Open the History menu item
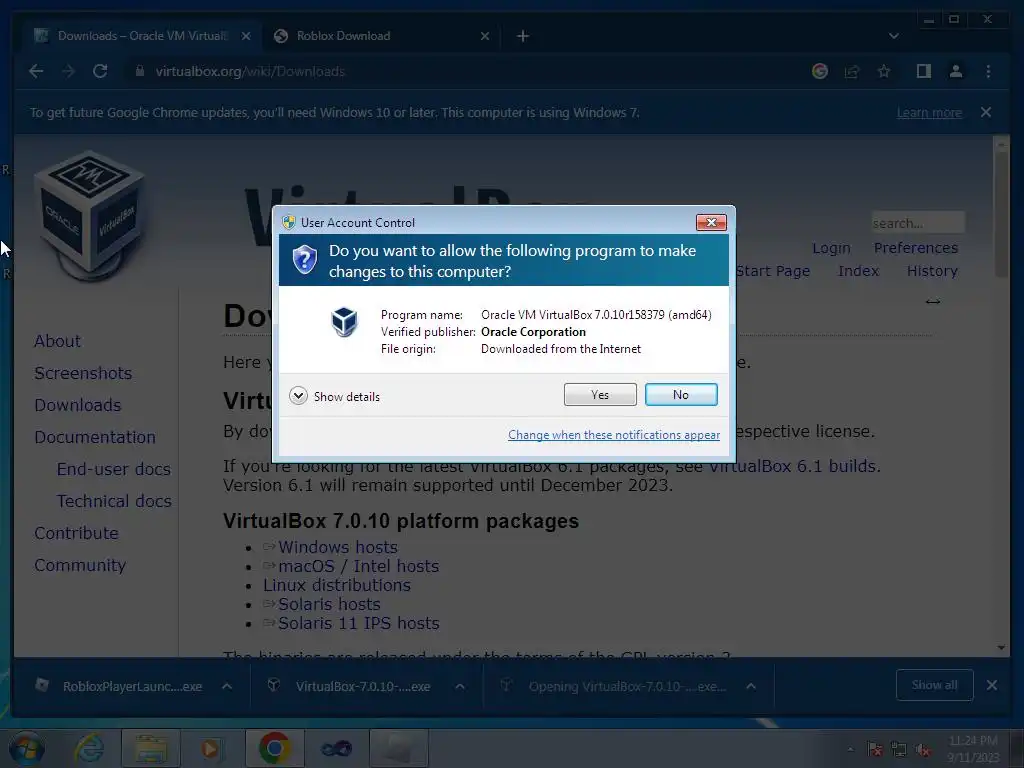Screen dimensions: 1024x768 (932, 271)
